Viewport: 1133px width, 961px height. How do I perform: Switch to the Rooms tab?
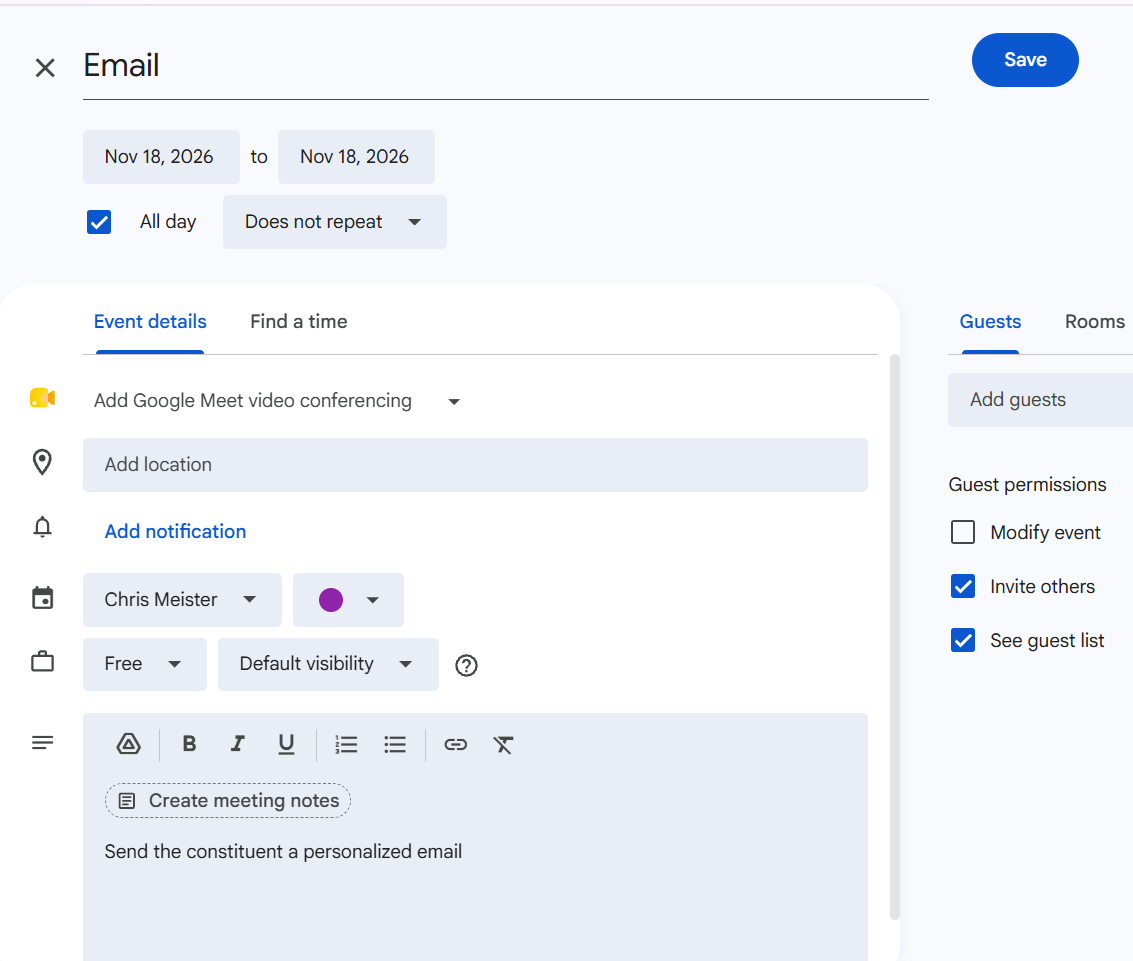[x=1095, y=322]
